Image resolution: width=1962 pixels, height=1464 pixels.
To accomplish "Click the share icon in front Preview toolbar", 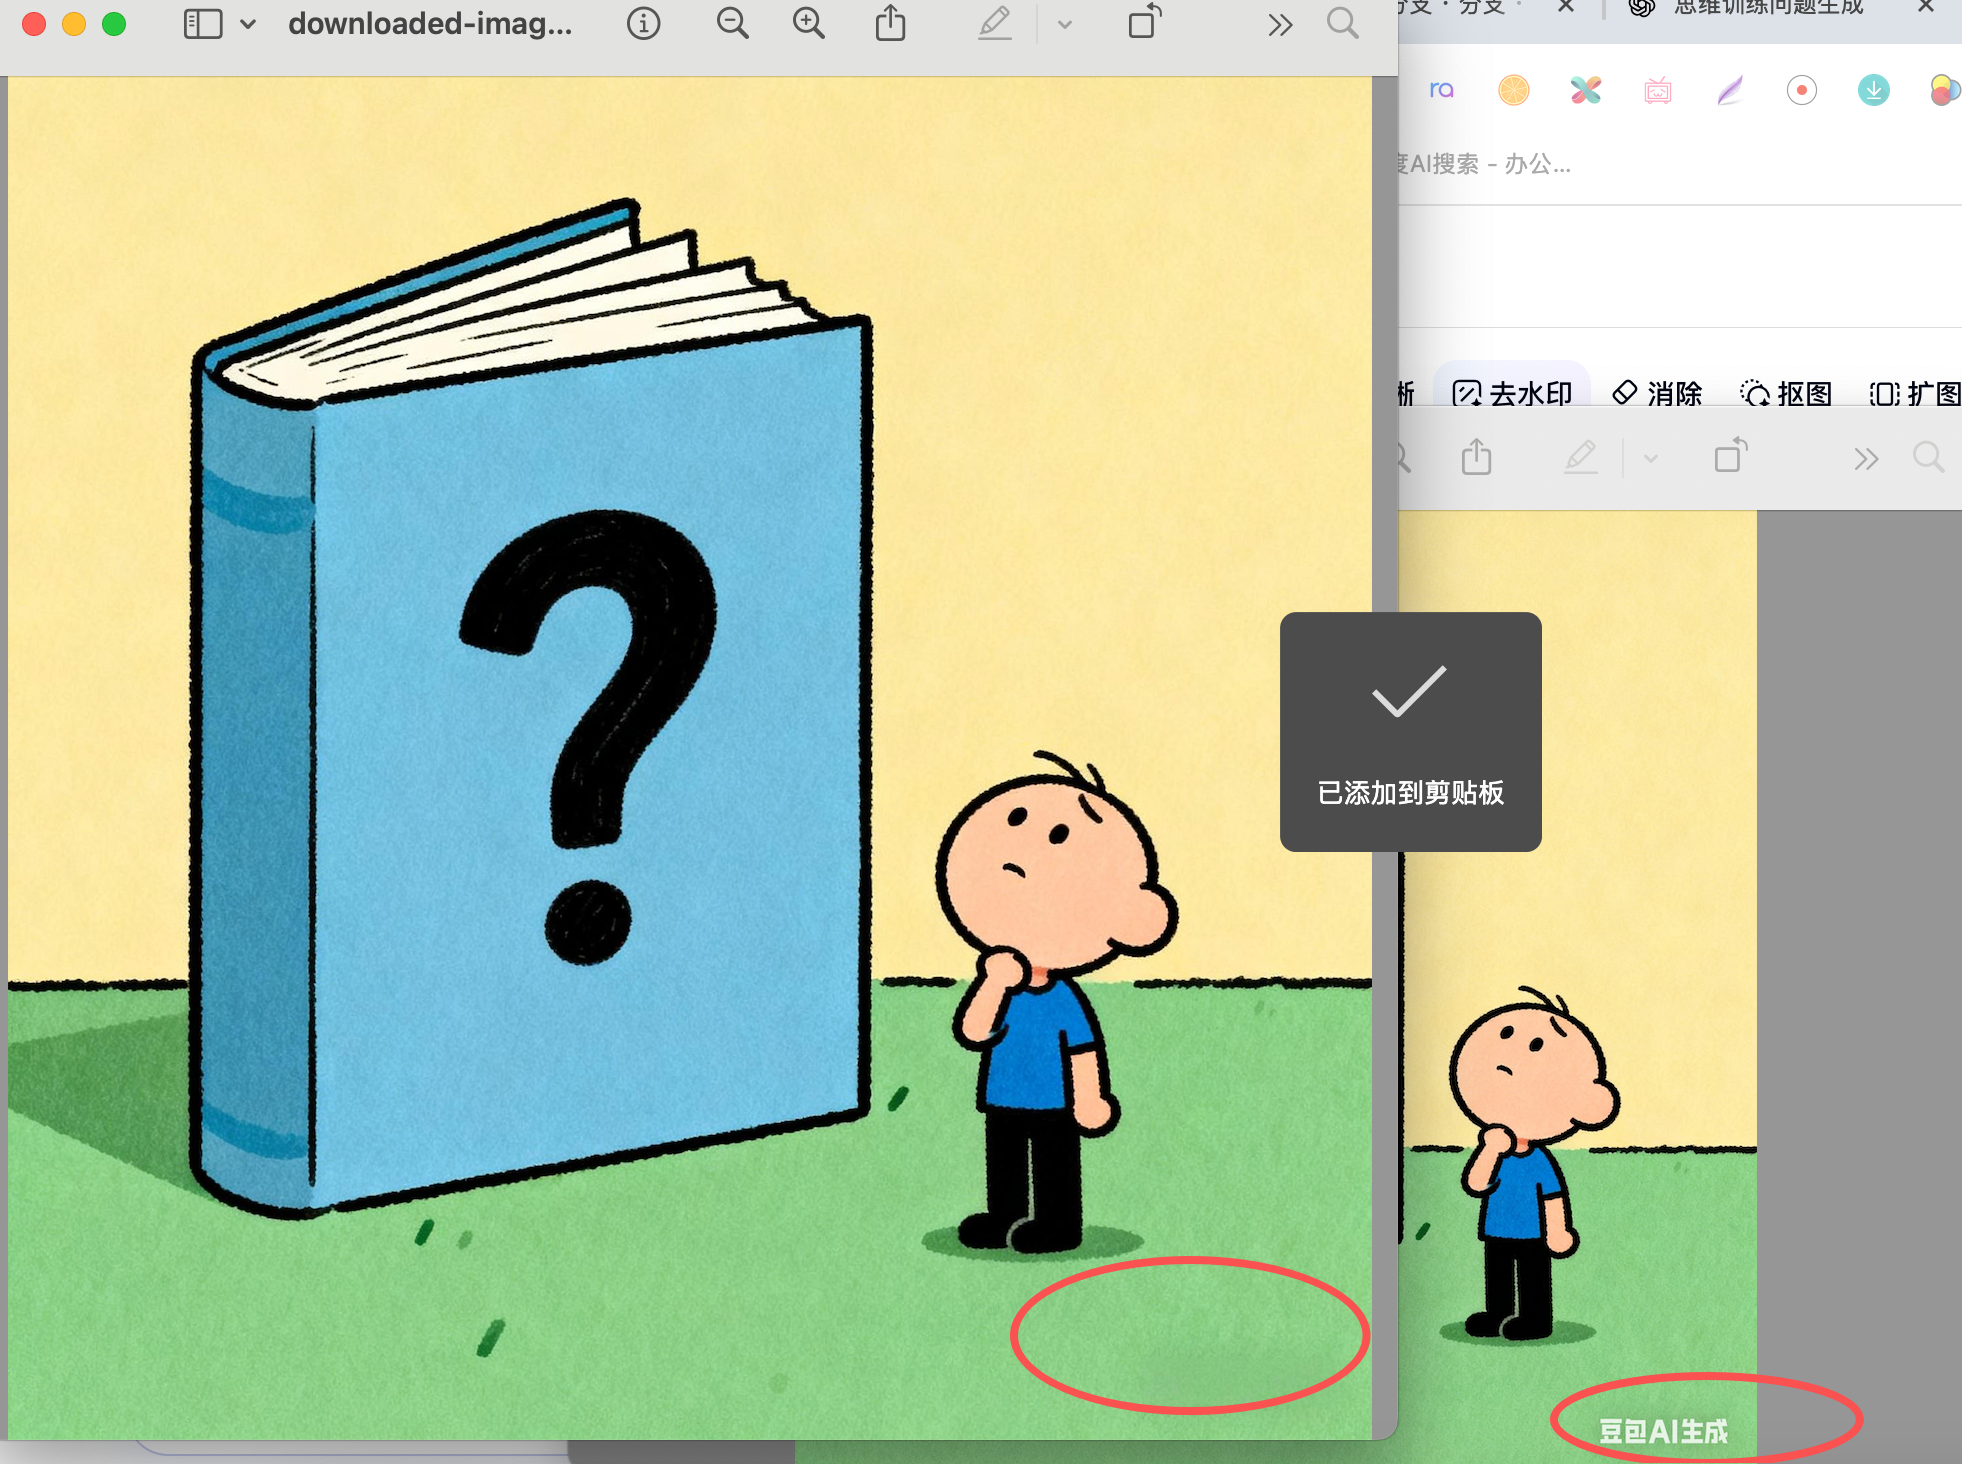I will click(890, 23).
